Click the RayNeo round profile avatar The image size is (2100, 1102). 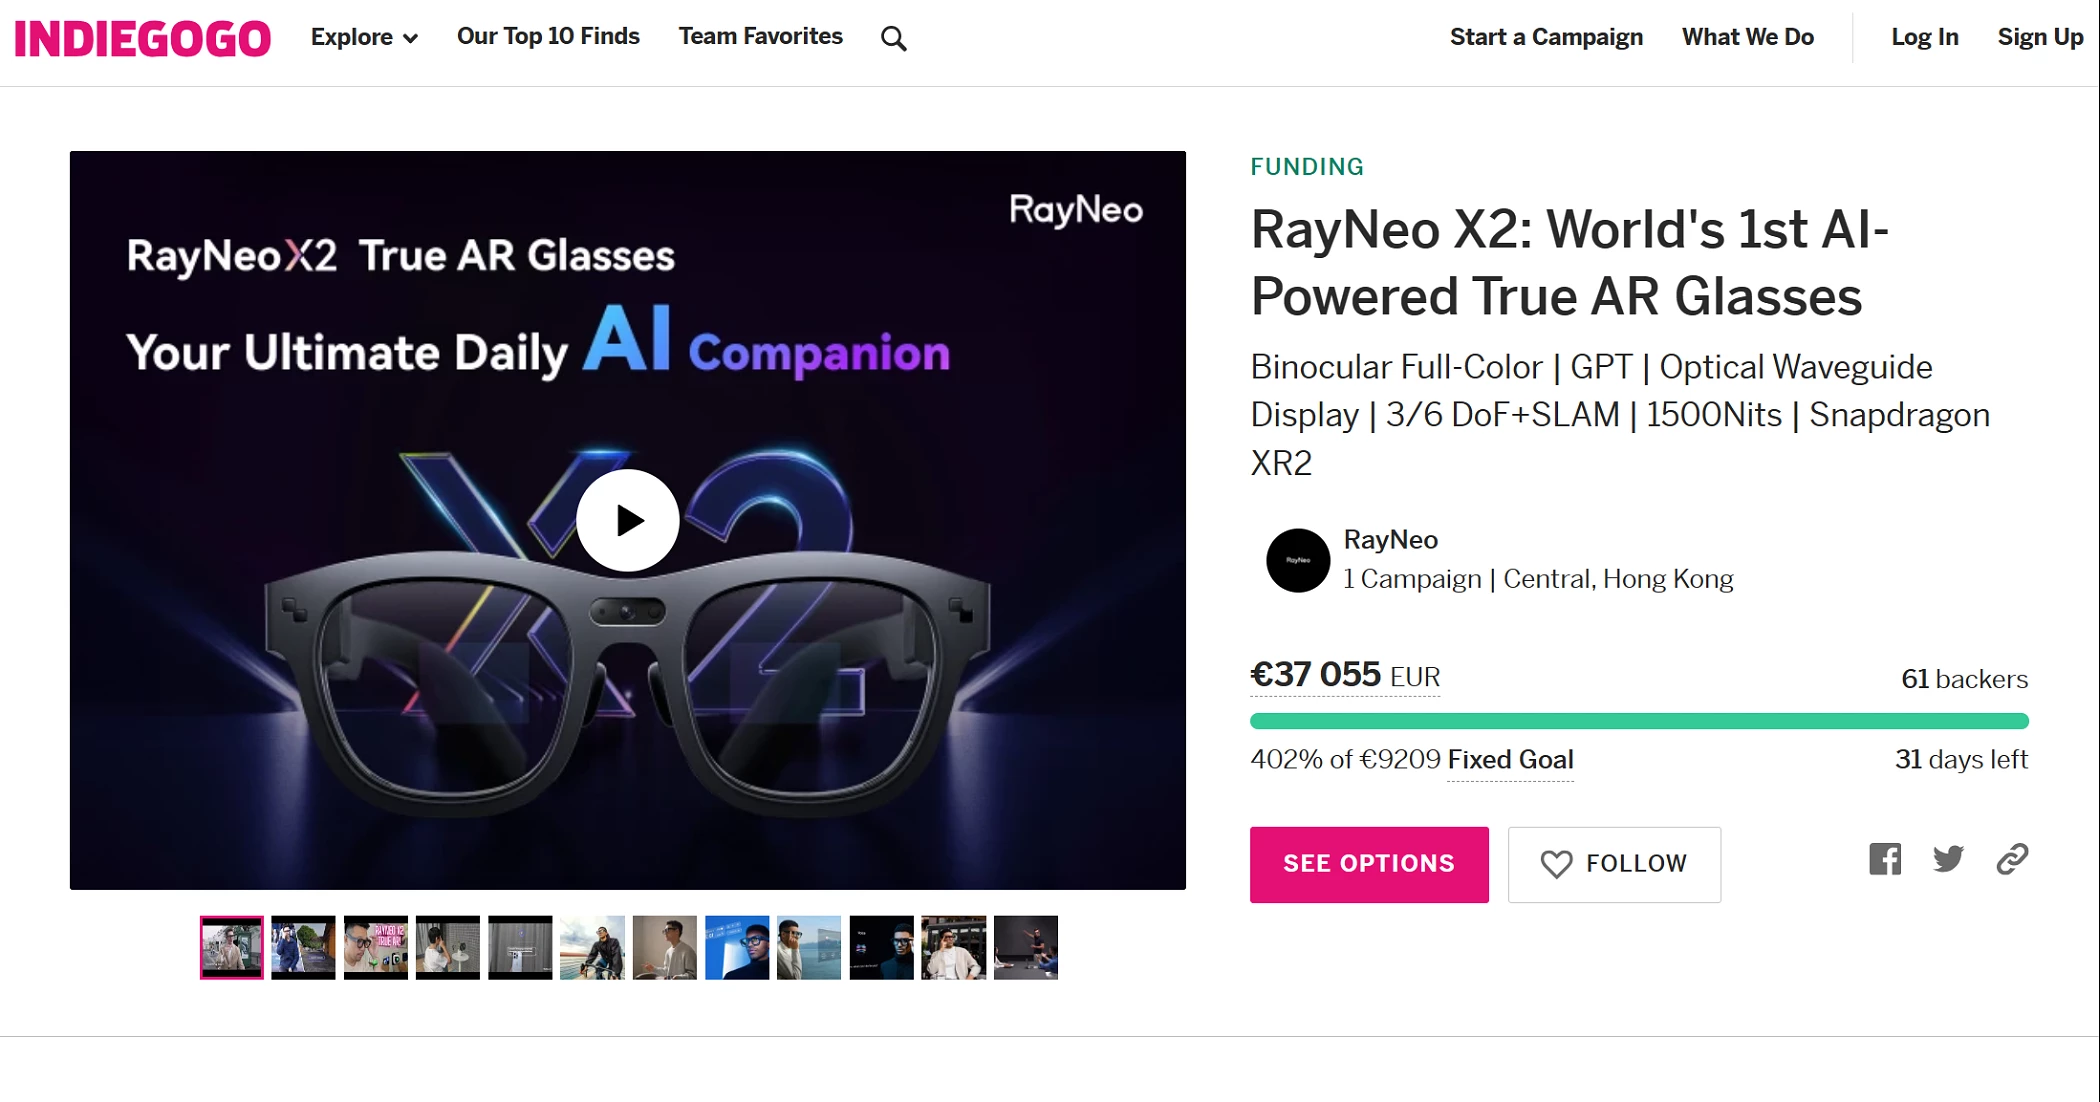(x=1297, y=560)
